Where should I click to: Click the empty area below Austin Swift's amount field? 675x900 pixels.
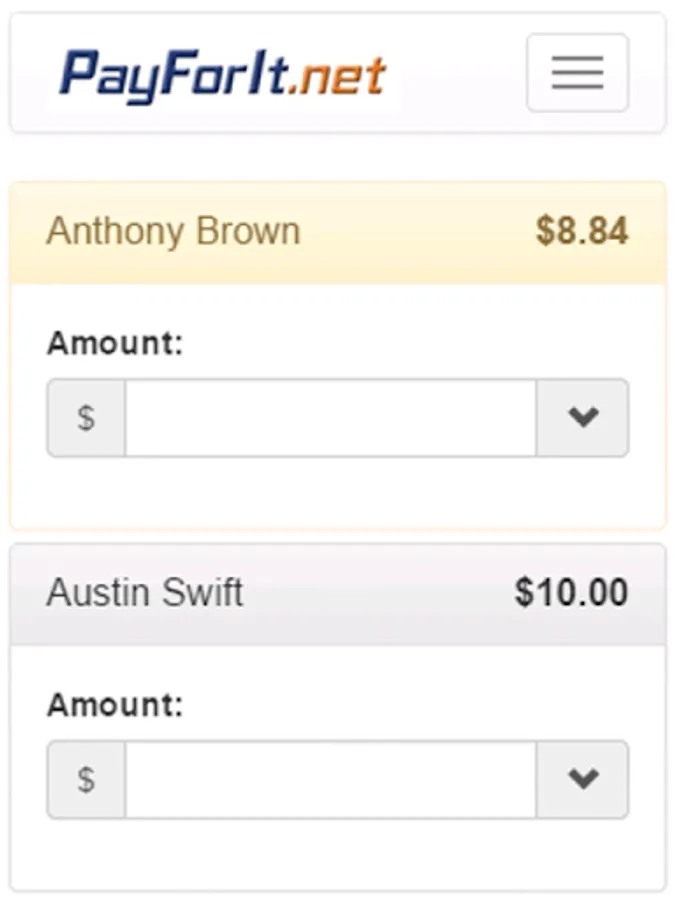click(x=337, y=853)
